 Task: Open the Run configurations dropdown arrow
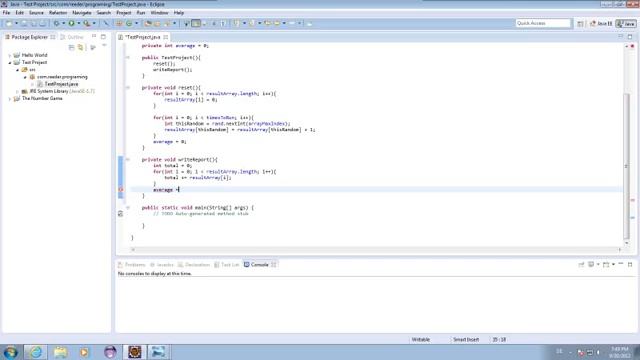(x=79, y=24)
